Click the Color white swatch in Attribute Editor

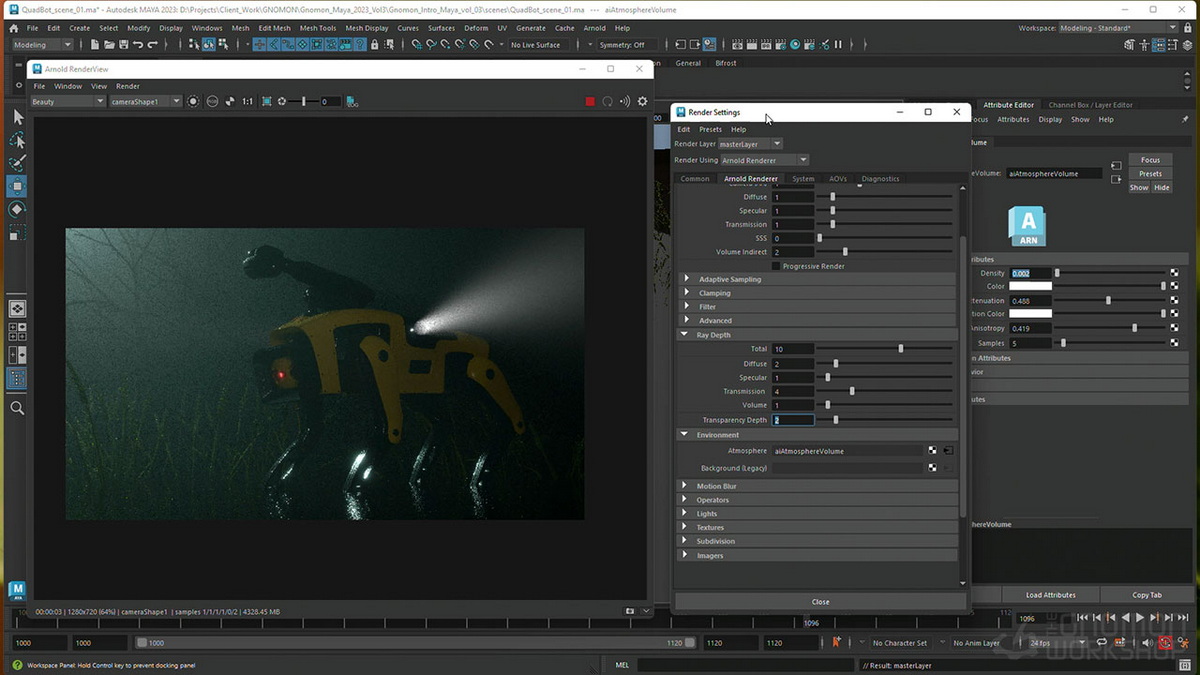coord(1030,286)
